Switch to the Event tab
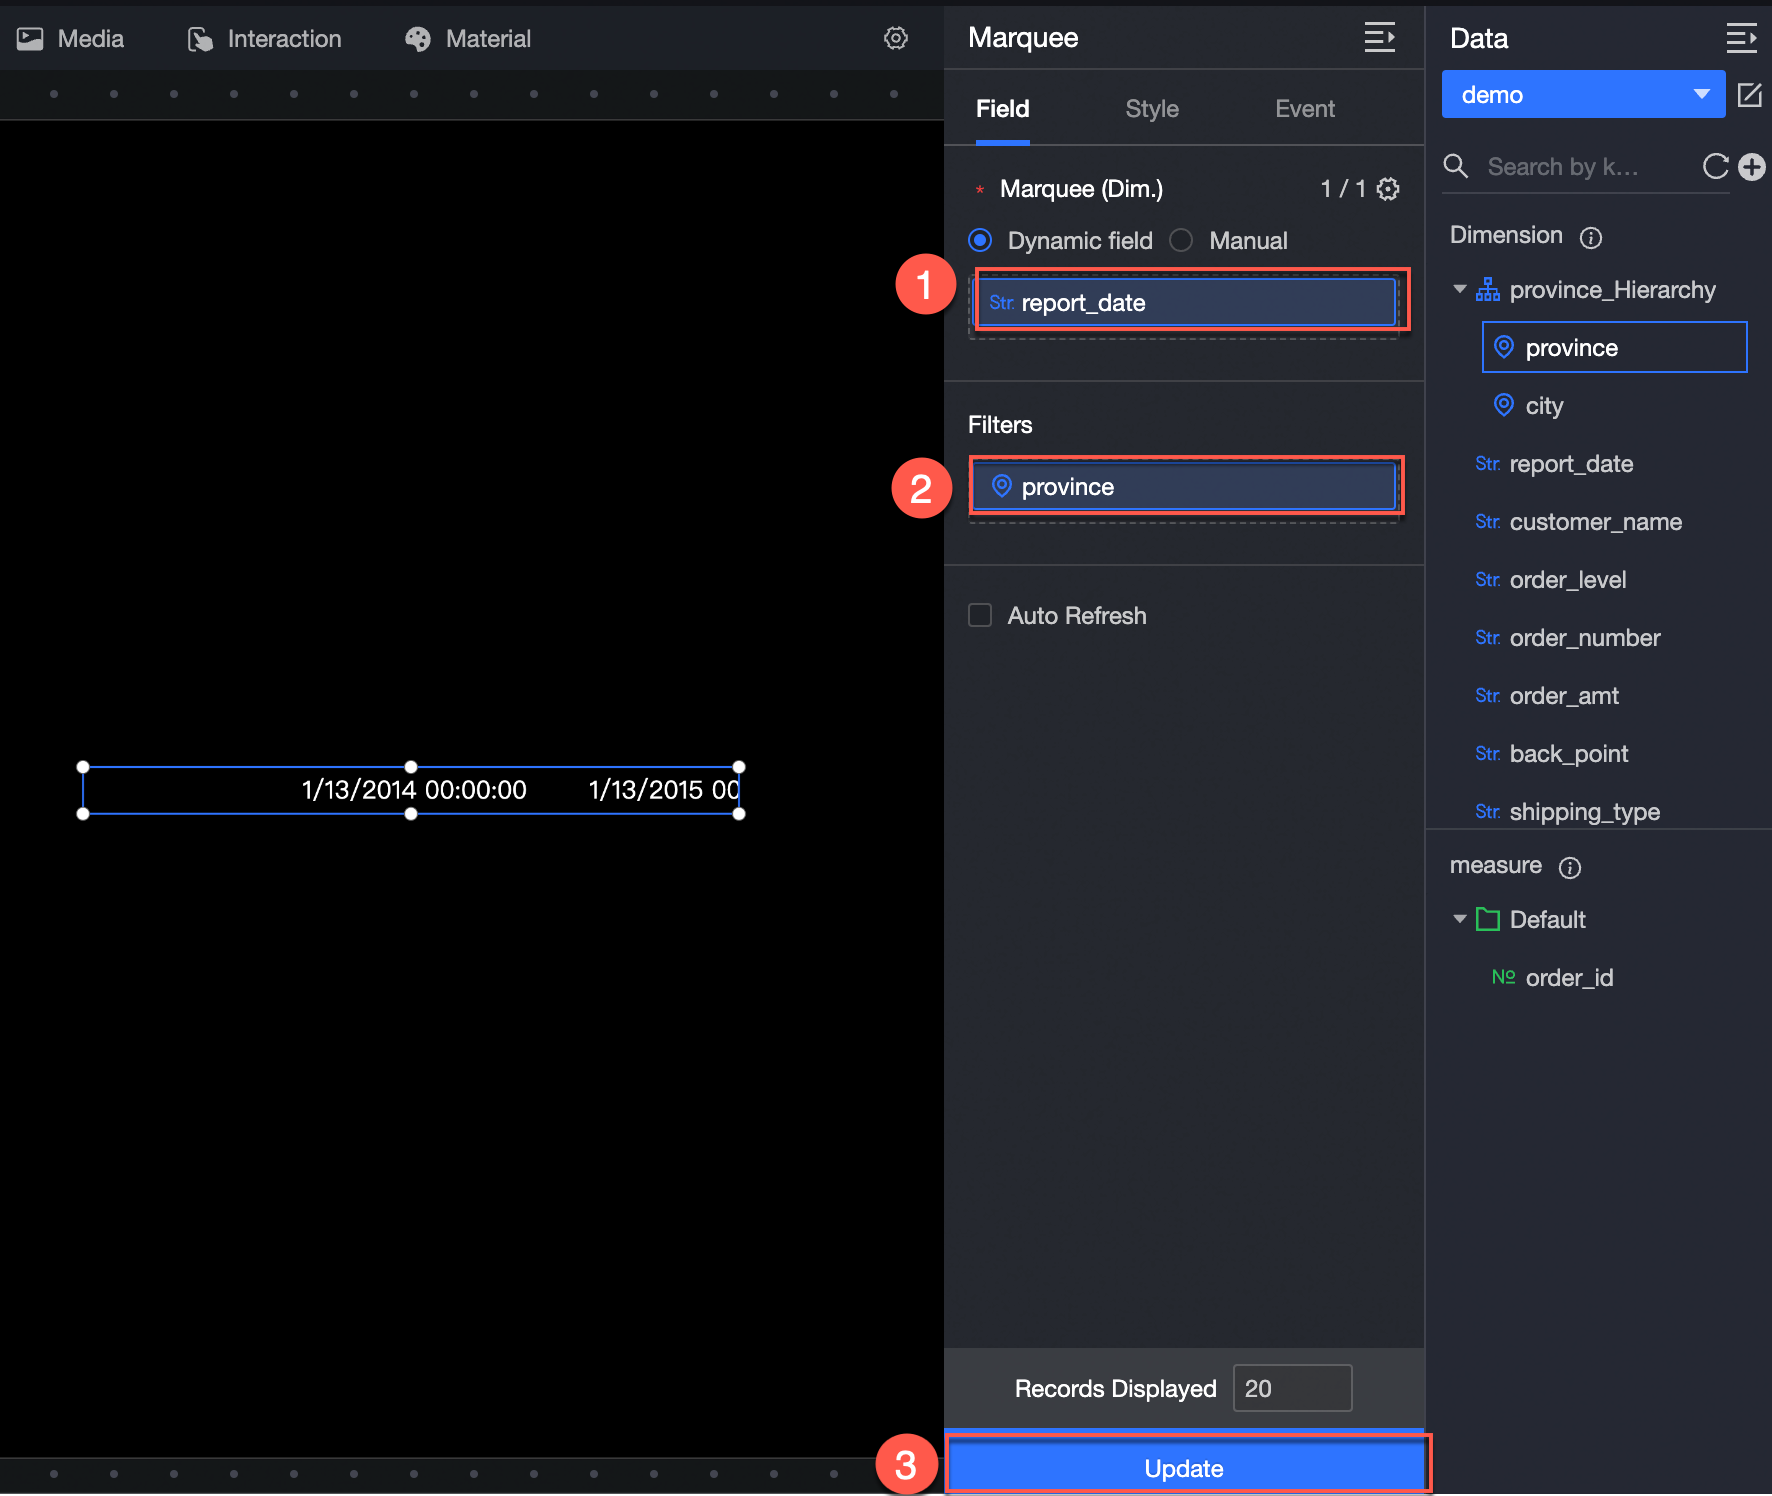 coord(1304,109)
